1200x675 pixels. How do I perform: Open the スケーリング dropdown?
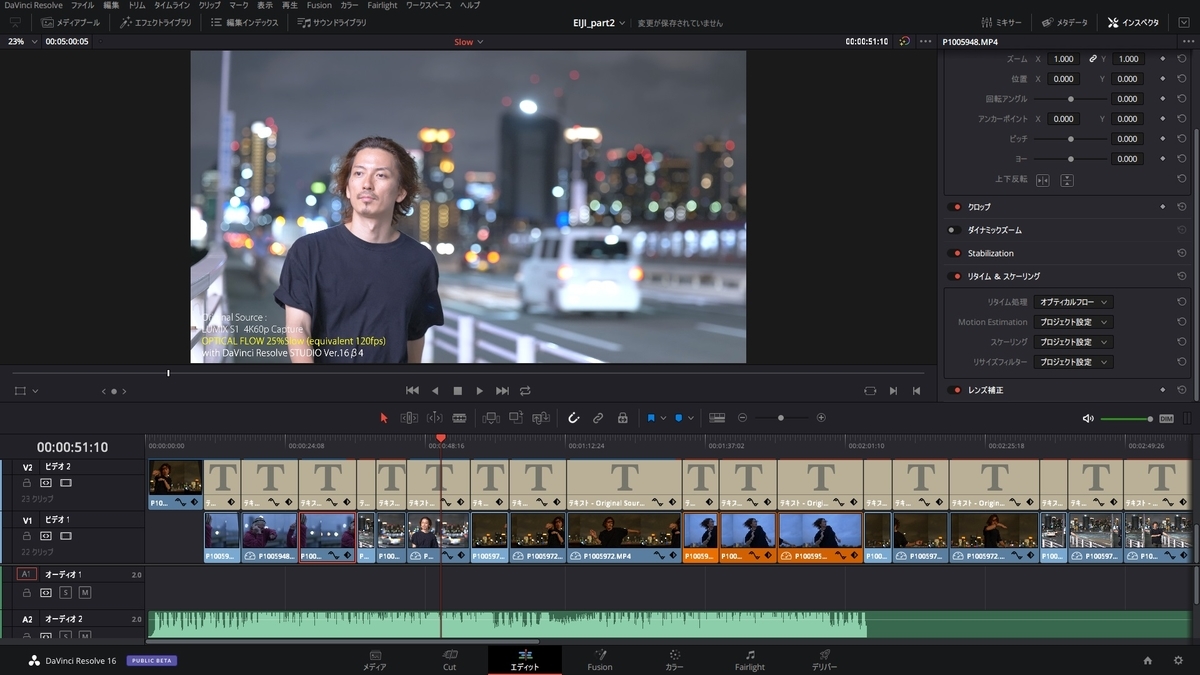[x=1075, y=342]
